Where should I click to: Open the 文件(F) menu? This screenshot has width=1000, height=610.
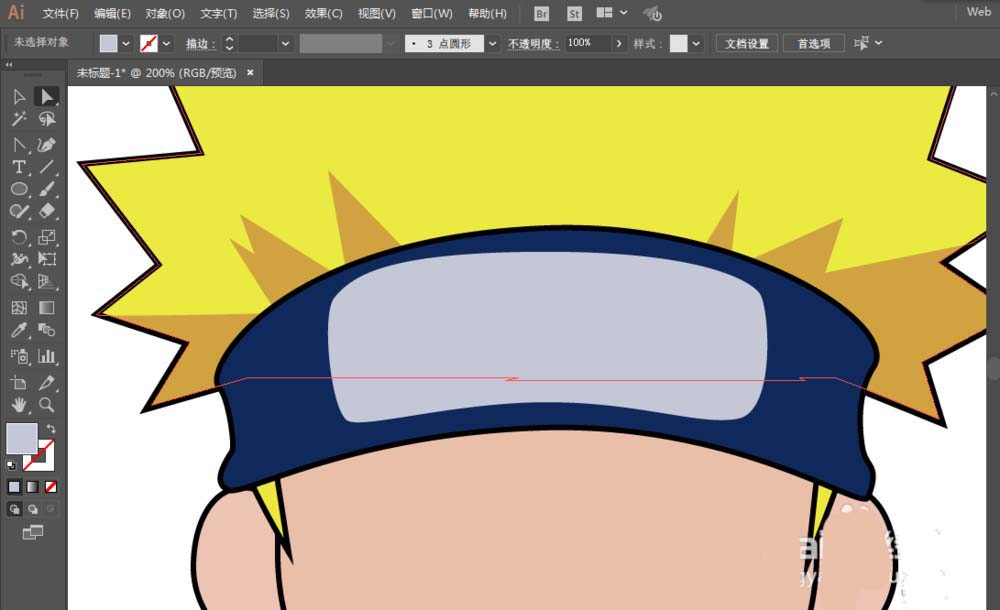(61, 13)
